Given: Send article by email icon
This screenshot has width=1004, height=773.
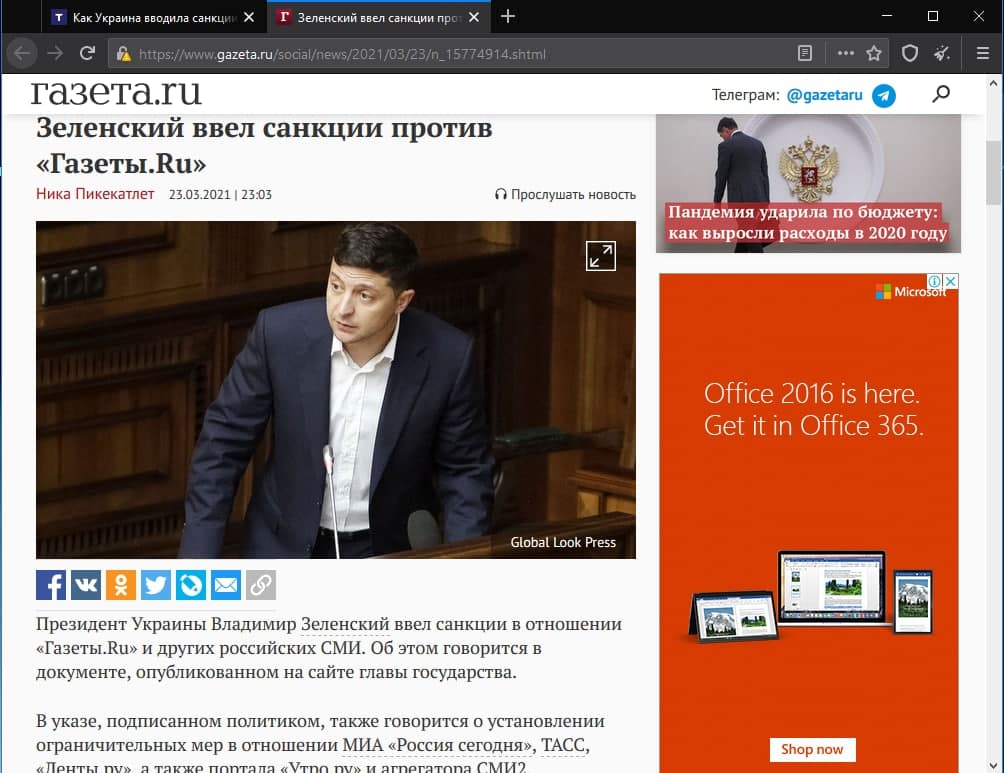Looking at the screenshot, I should pos(226,585).
